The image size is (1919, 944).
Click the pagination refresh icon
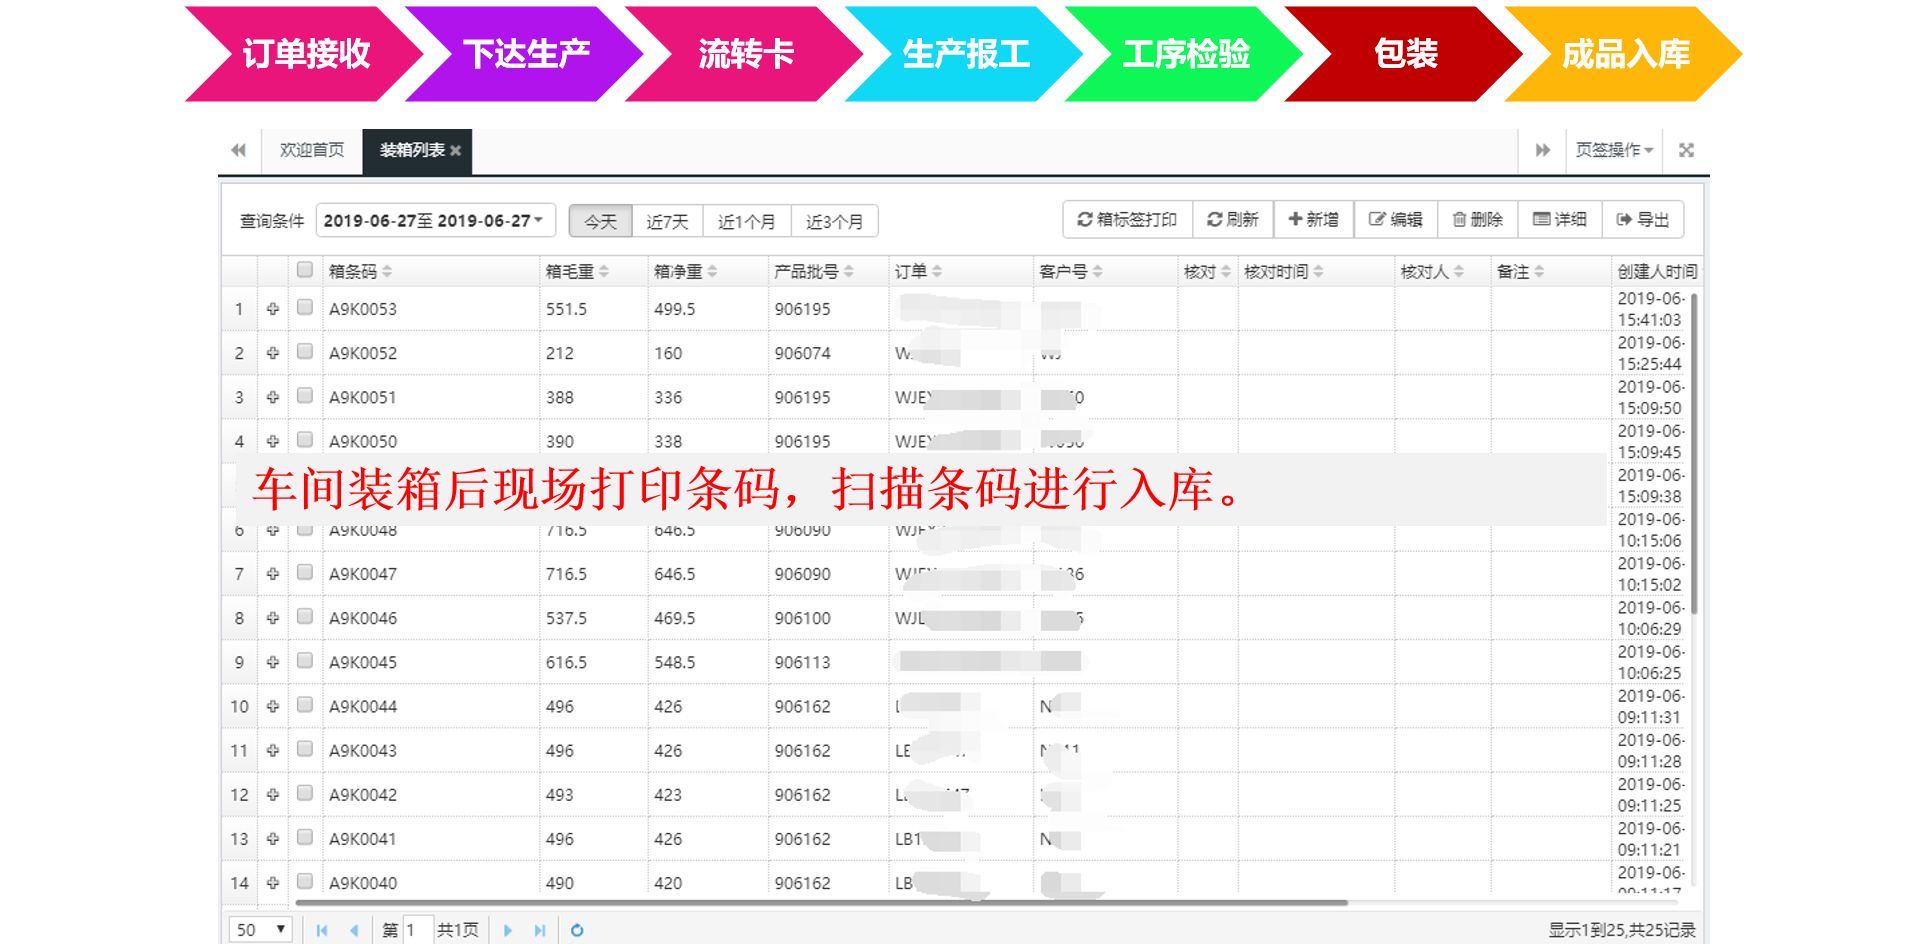click(x=577, y=930)
